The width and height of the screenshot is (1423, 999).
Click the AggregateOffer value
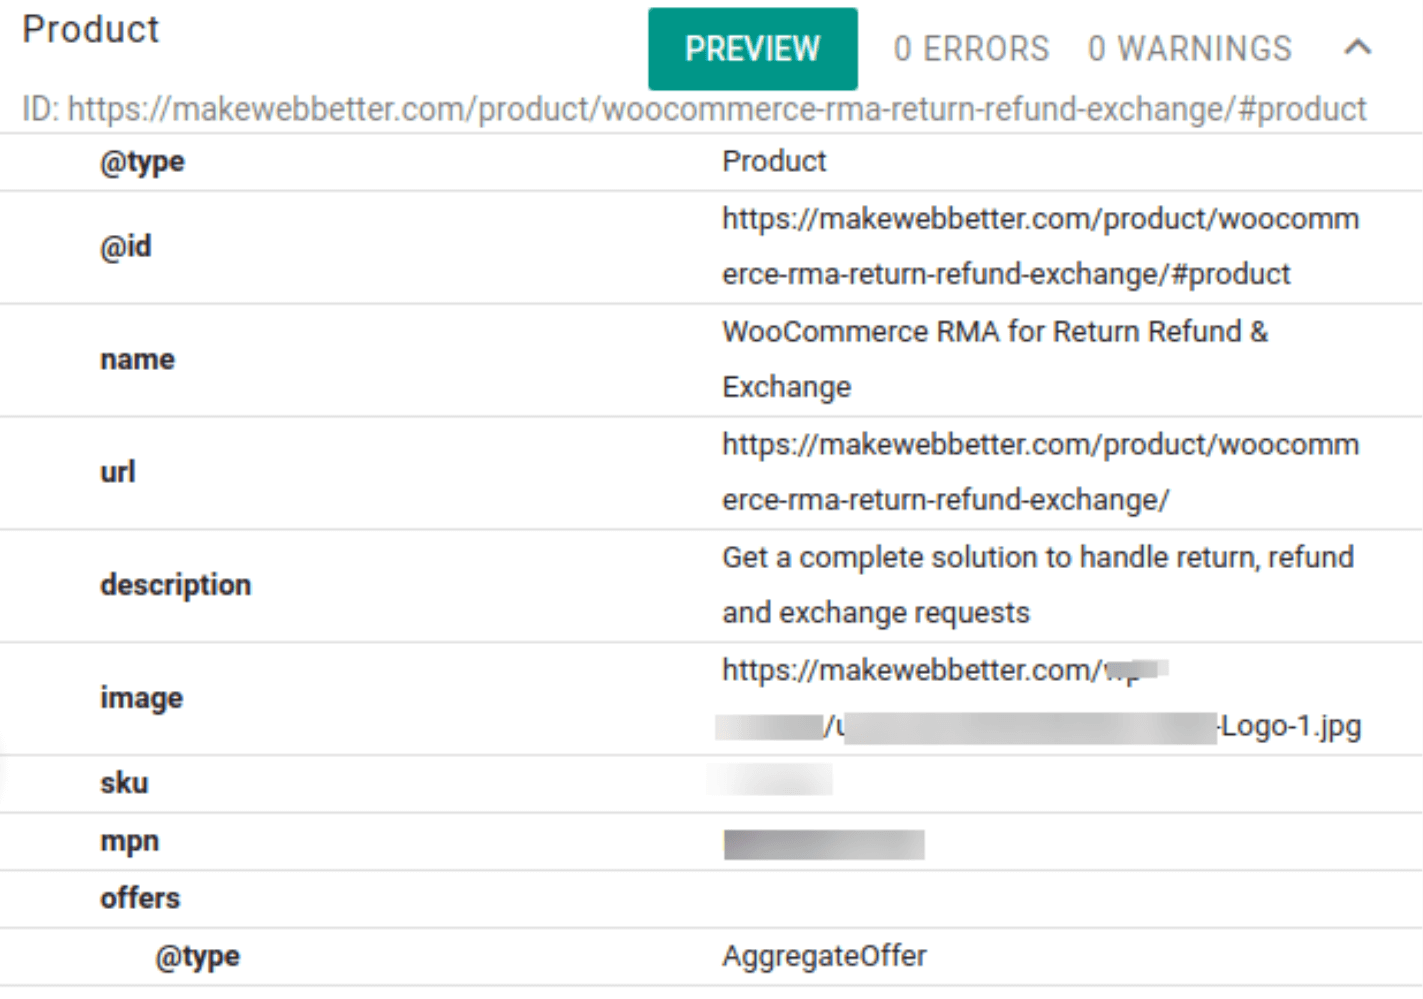pos(825,956)
